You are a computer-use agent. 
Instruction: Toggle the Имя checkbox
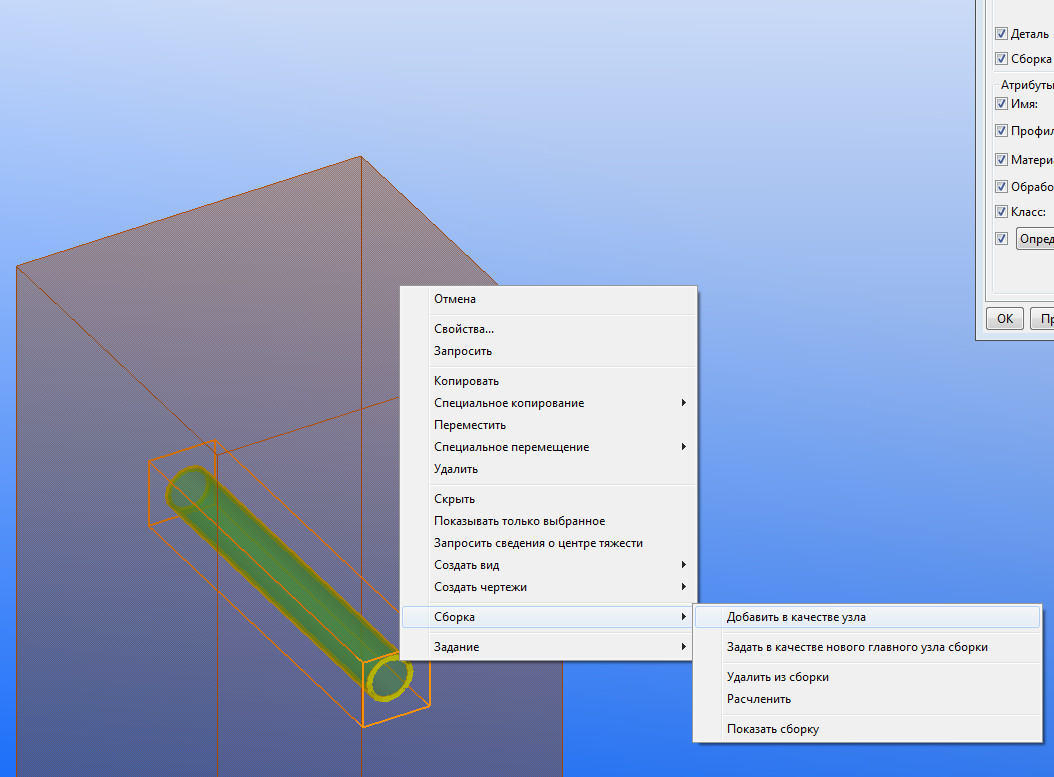coord(1001,104)
